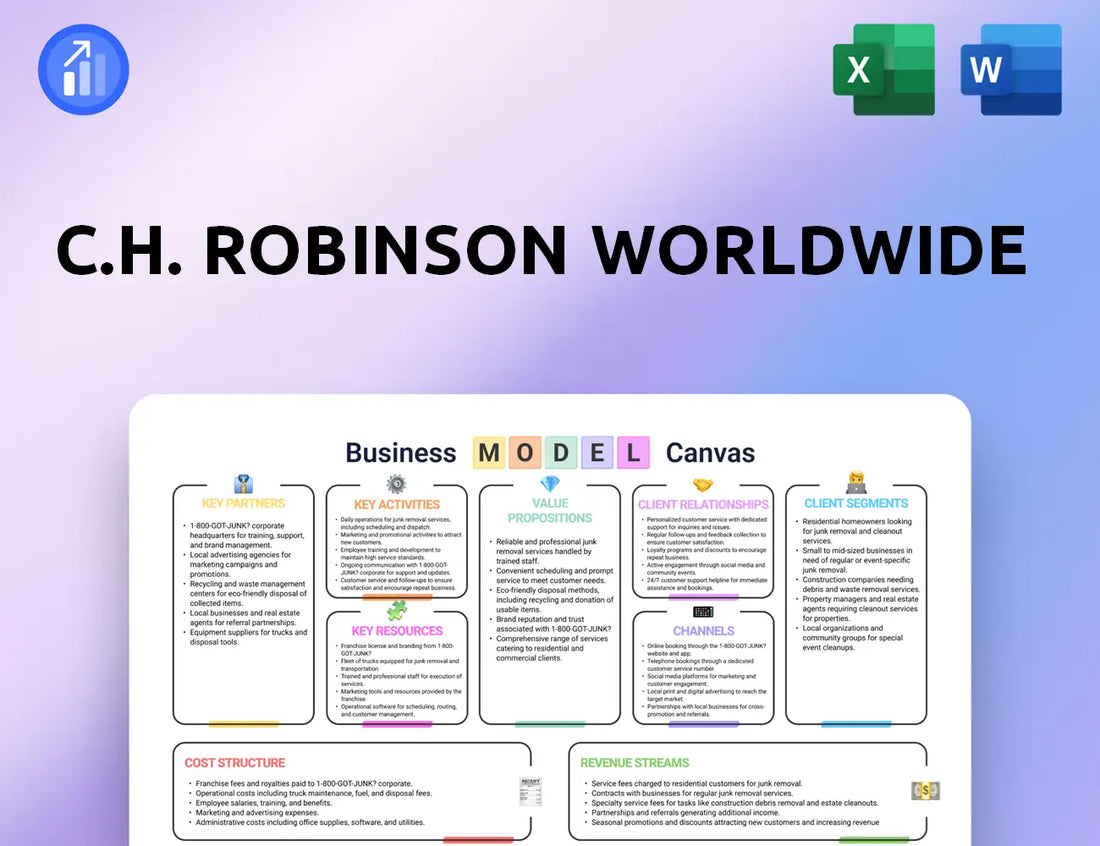Image resolution: width=1100 pixels, height=846 pixels.
Task: Click the blue bar-chart arrow logo
Action: pos(83,69)
